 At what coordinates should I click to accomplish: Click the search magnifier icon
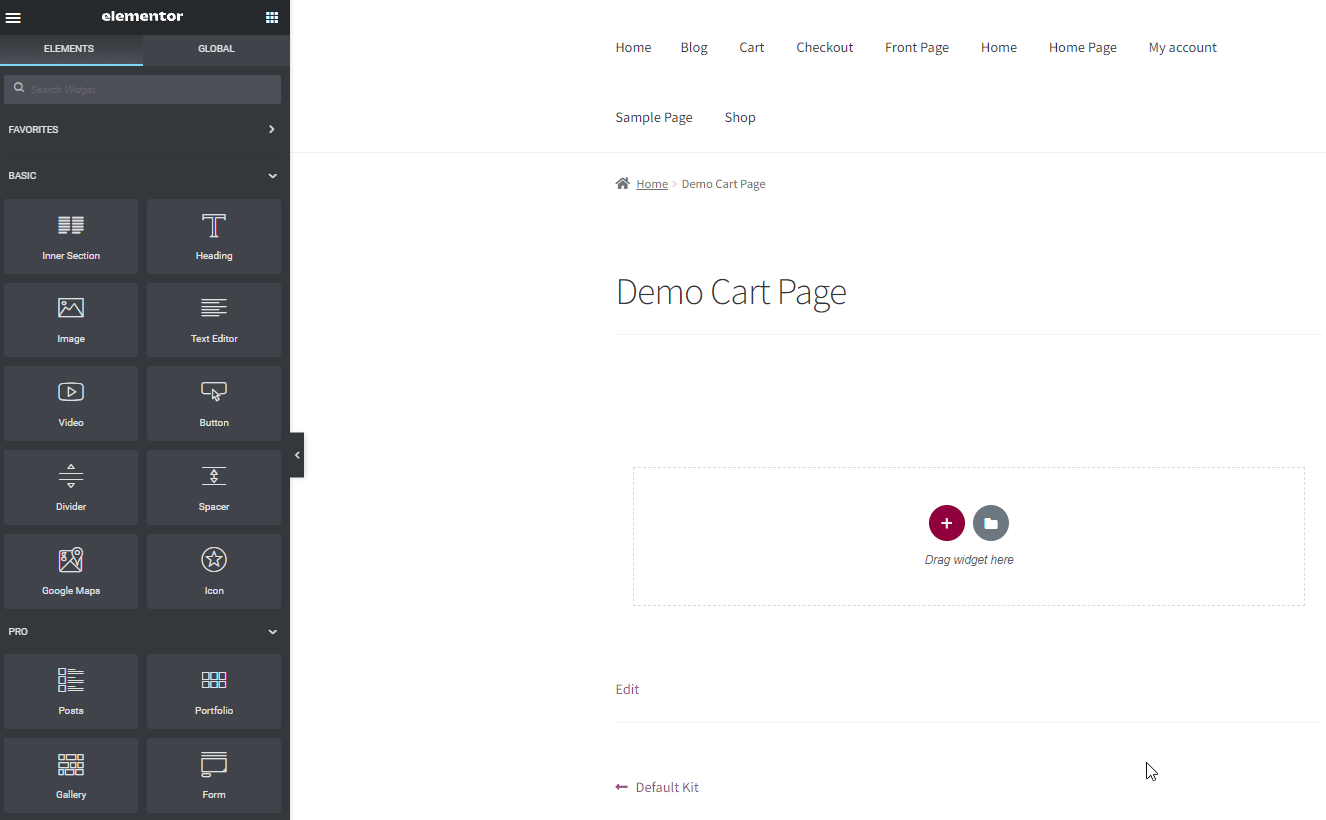(19, 88)
